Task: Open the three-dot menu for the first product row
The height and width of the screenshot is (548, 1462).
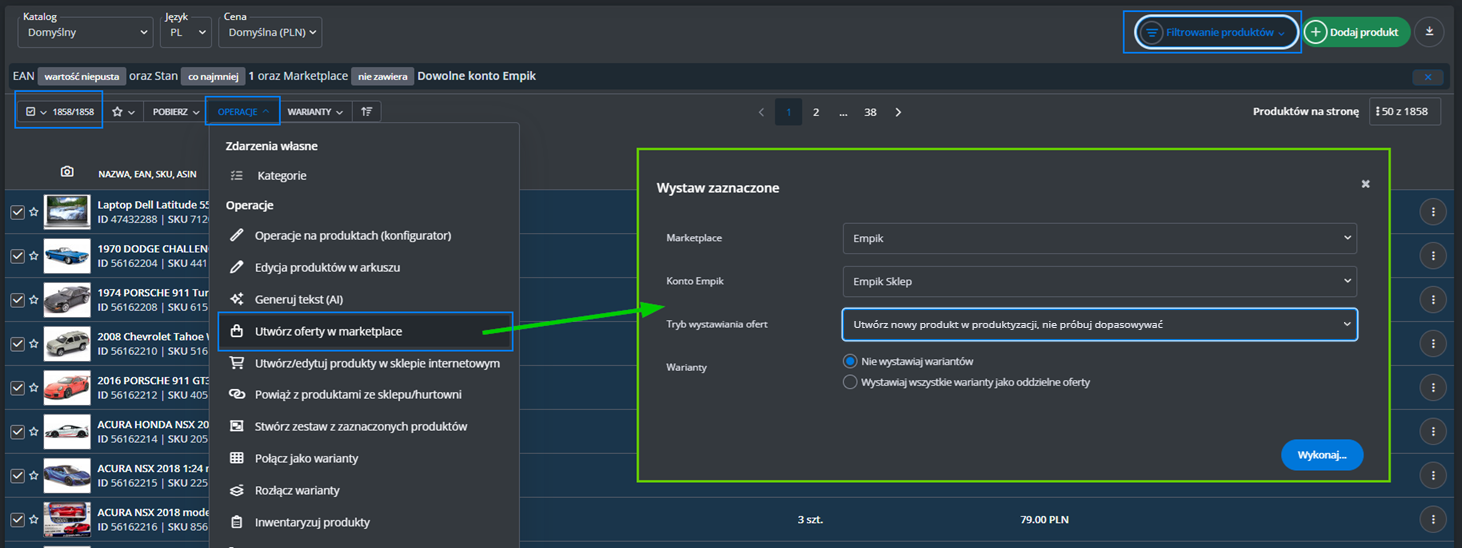Action: tap(1433, 212)
